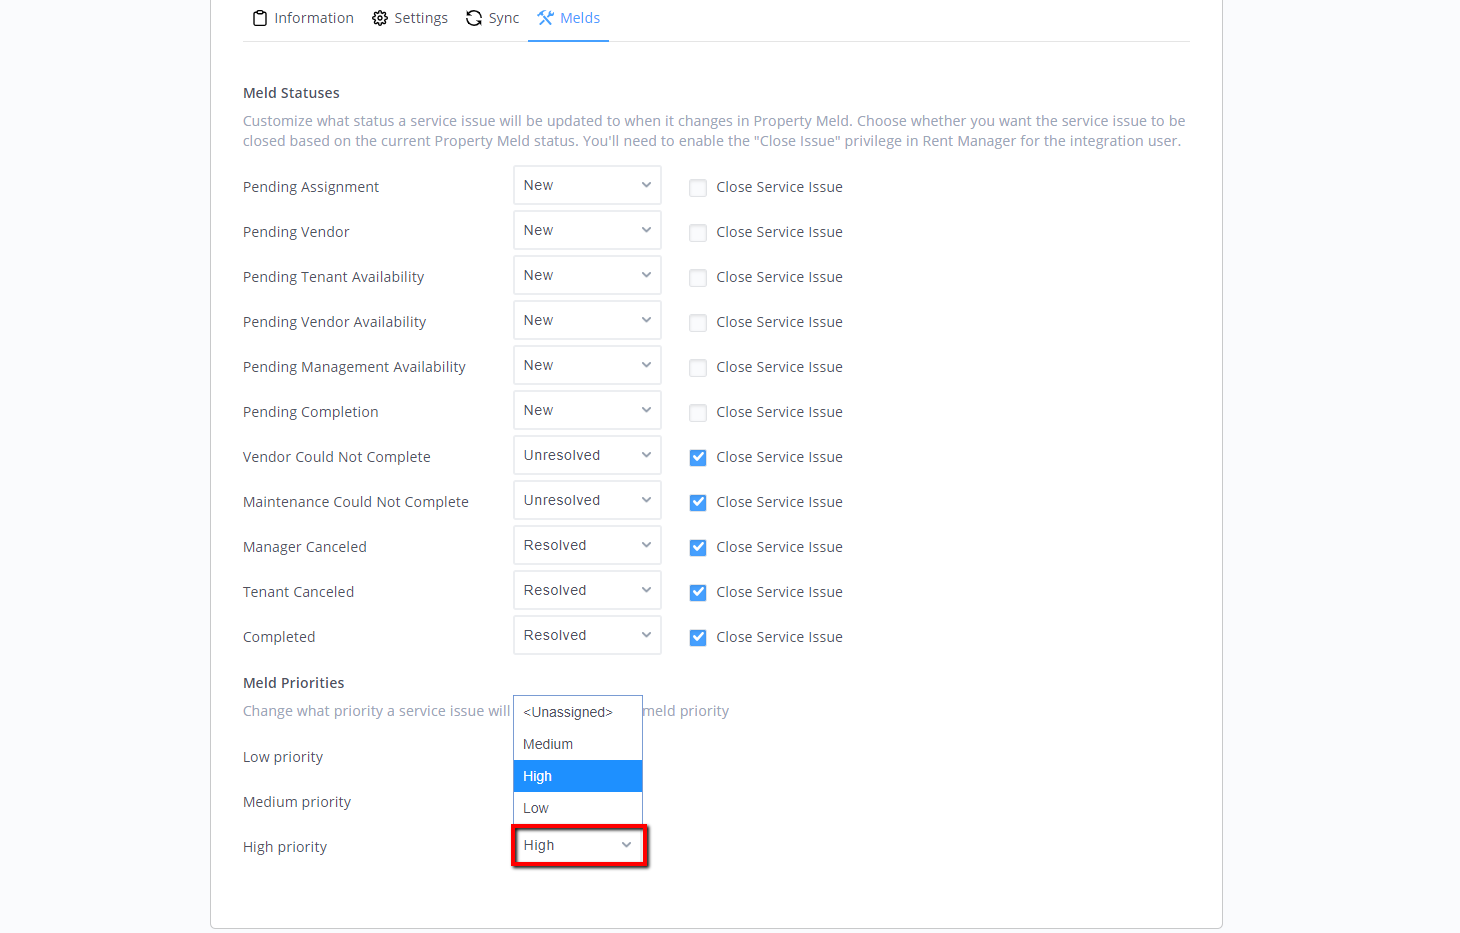Click the clipboard icon beside Information
1460x933 pixels.
pos(260,18)
